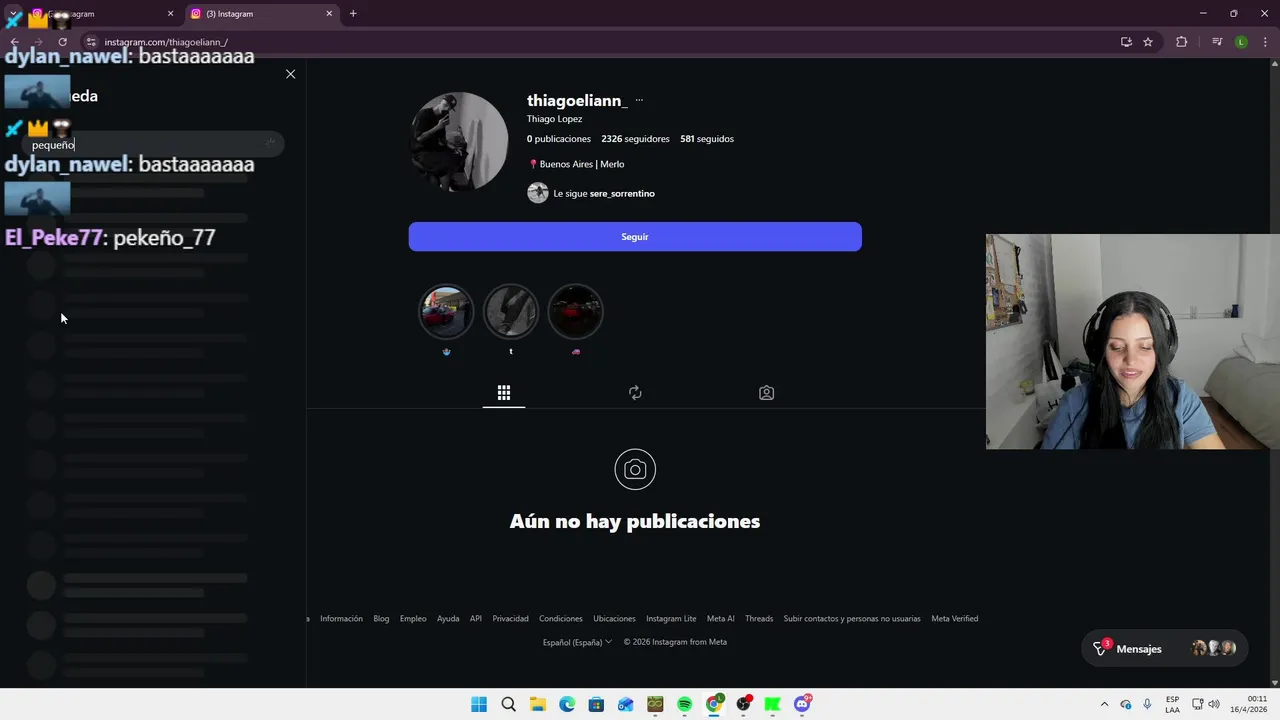Open the Español (España) language dropdown
Screen dimensions: 1280x720
[577, 642]
